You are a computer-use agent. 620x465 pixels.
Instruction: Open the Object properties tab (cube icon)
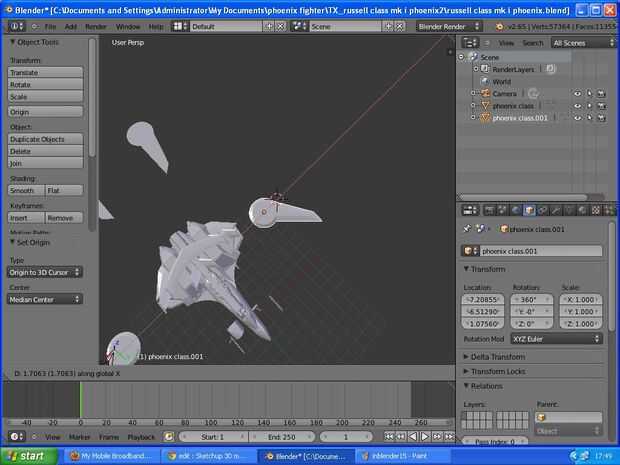tap(529, 210)
